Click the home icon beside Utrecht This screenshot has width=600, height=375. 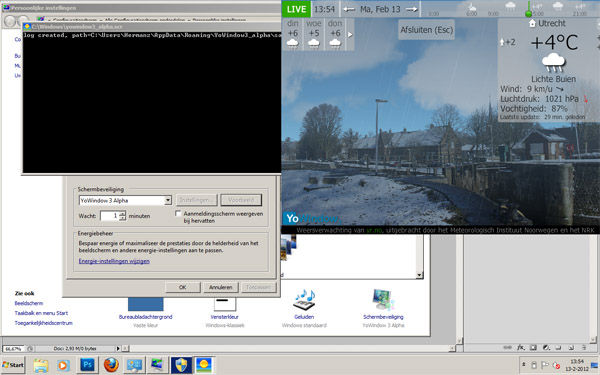(x=532, y=24)
